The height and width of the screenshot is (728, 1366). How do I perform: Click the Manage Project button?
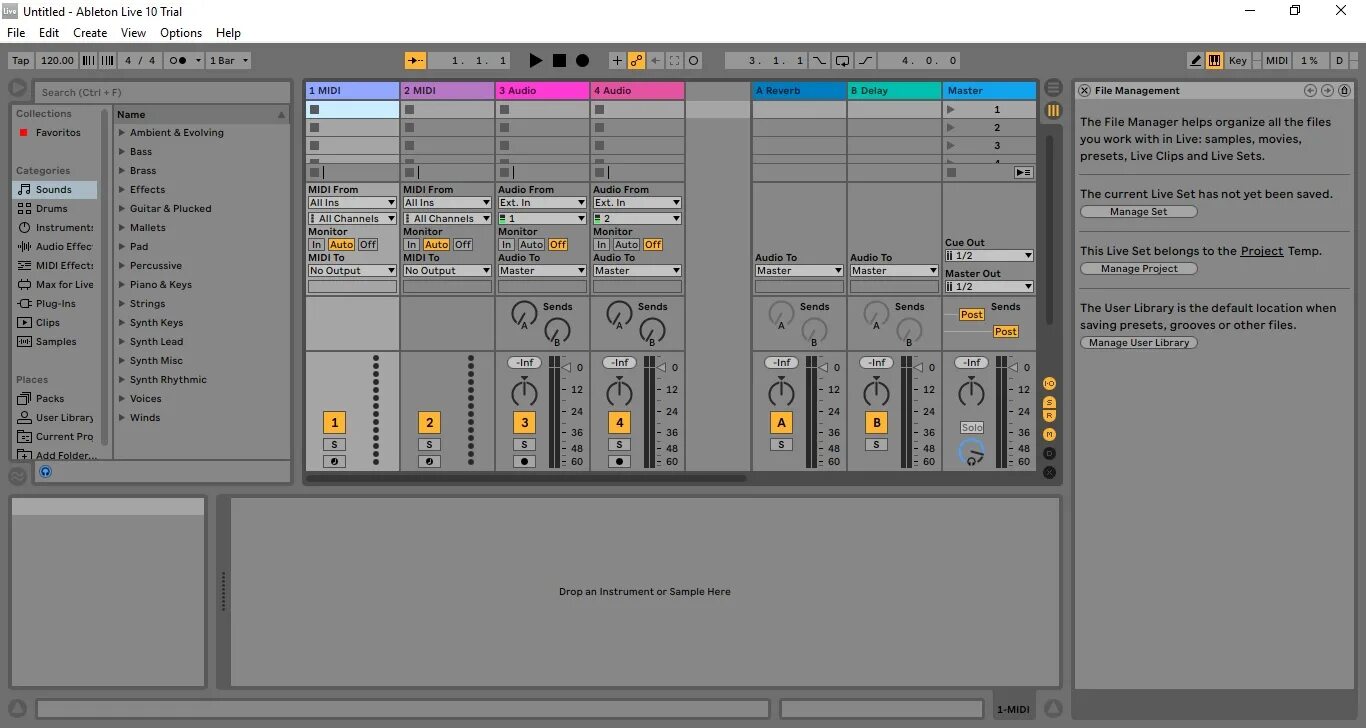(x=1138, y=269)
